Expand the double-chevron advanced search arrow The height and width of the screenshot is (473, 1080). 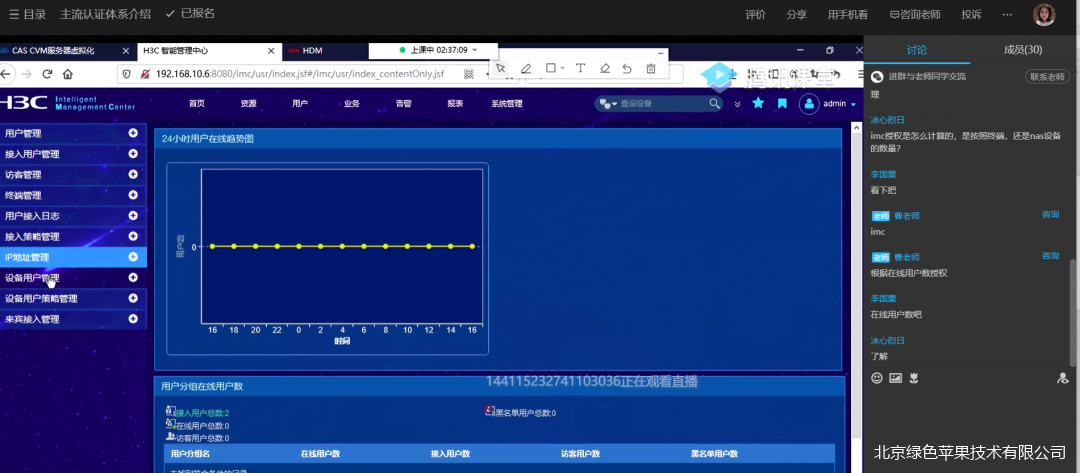tap(738, 104)
